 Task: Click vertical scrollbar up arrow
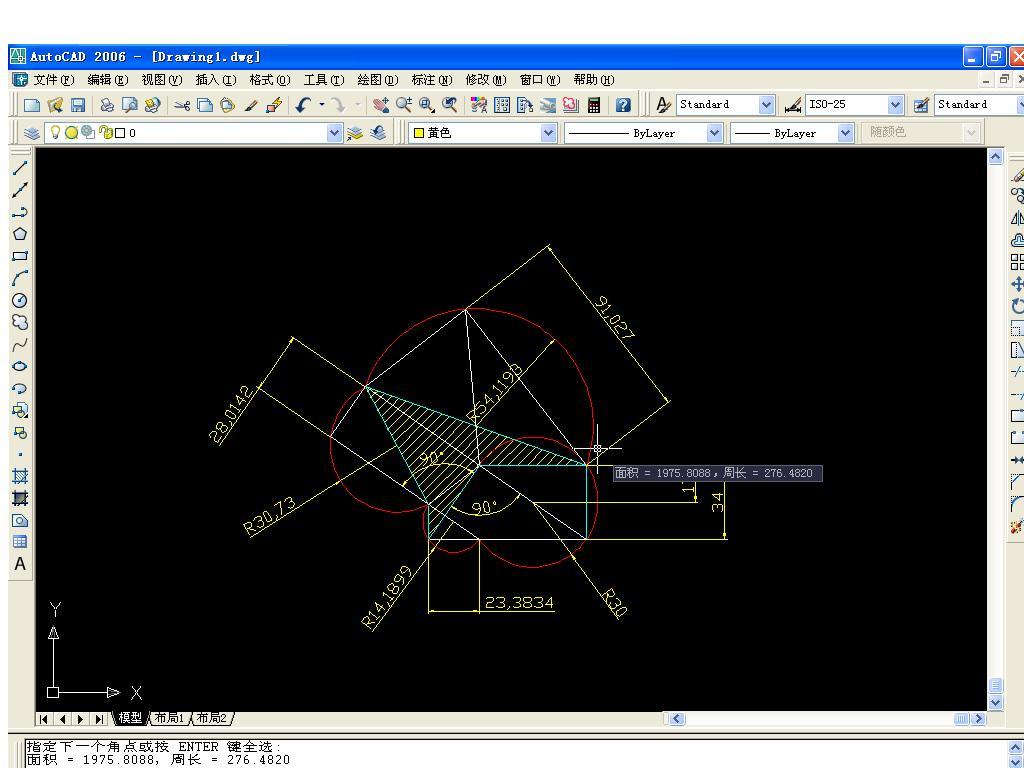click(x=995, y=157)
